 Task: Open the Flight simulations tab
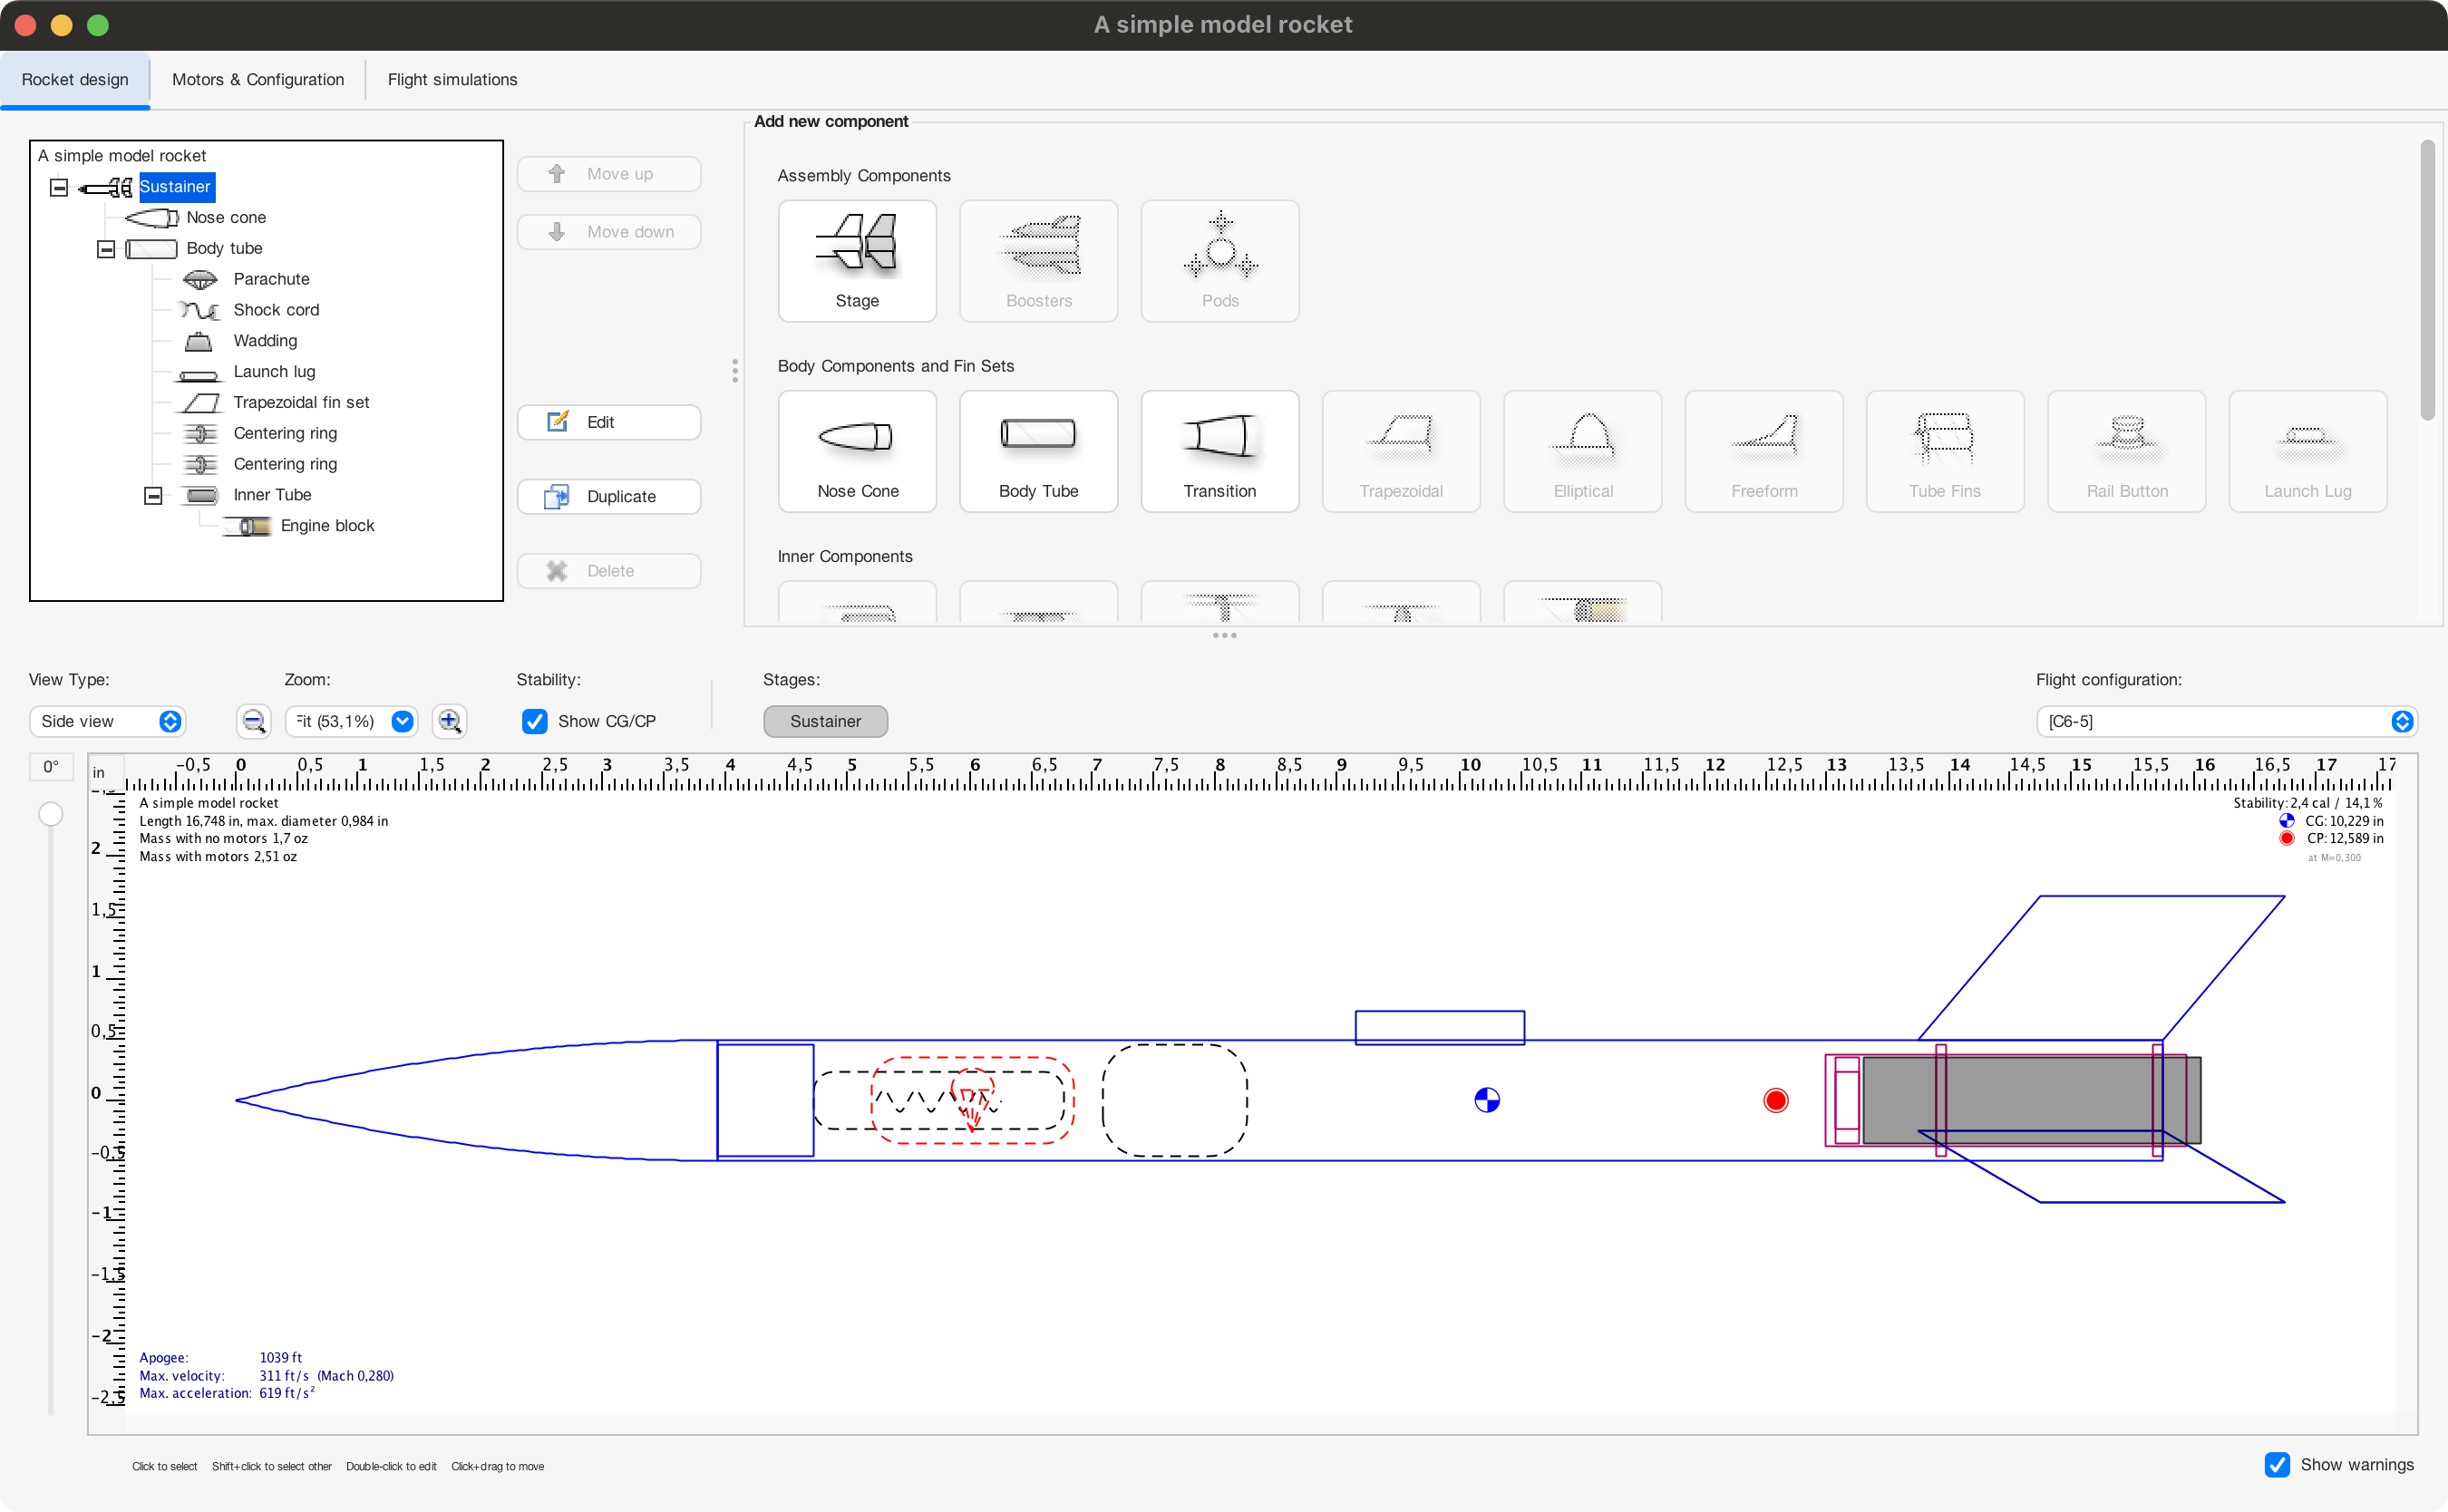(x=452, y=80)
